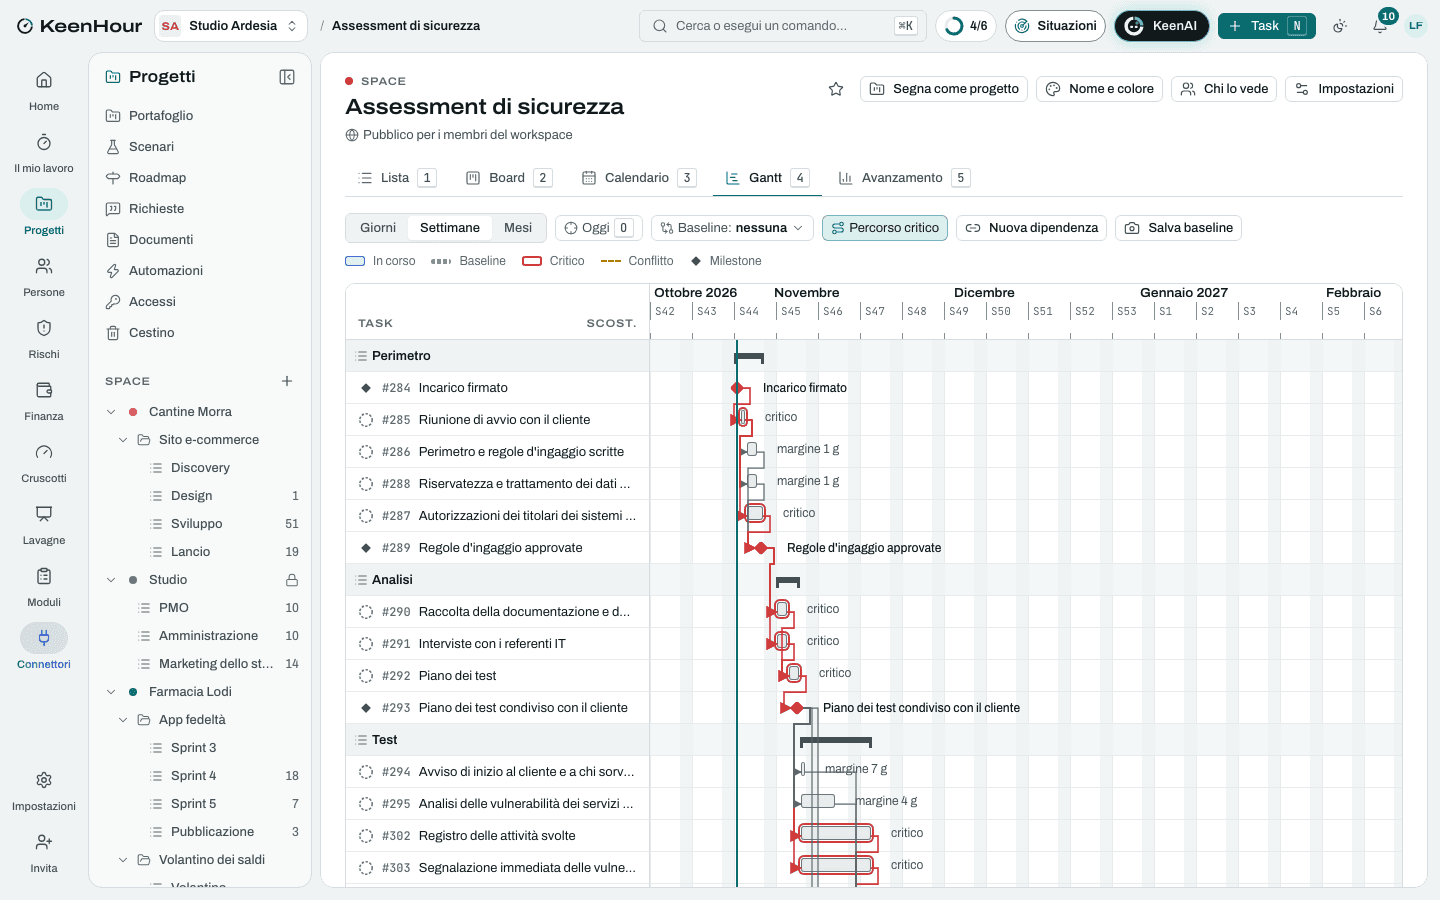Viewport: 1440px width, 900px height.
Task: Switch timeline scale to Giorni
Action: [x=378, y=228]
